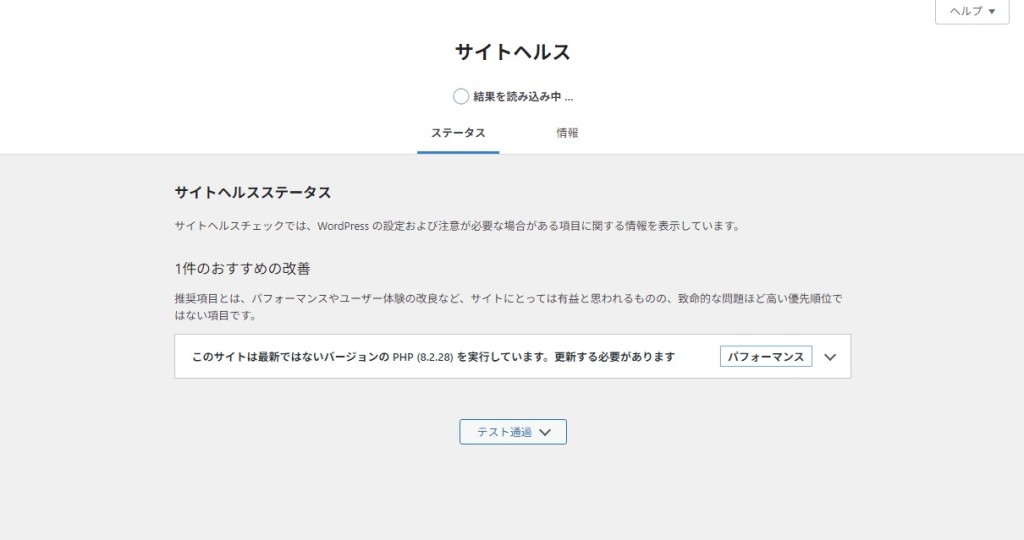This screenshot has width=1024, height=540.
Task: Click the 結果を読み込み中 status text
Action: [522, 97]
